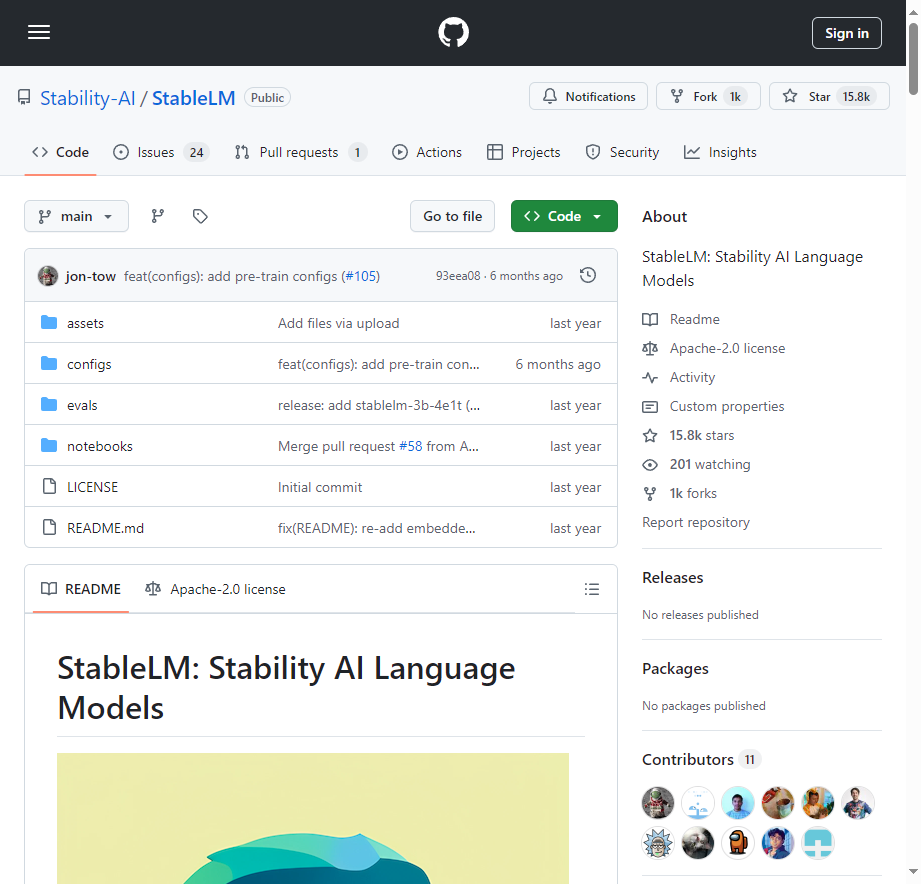Image resolution: width=921 pixels, height=884 pixels.
Task: Open the Stability-AI owner link
Action: pos(88,98)
